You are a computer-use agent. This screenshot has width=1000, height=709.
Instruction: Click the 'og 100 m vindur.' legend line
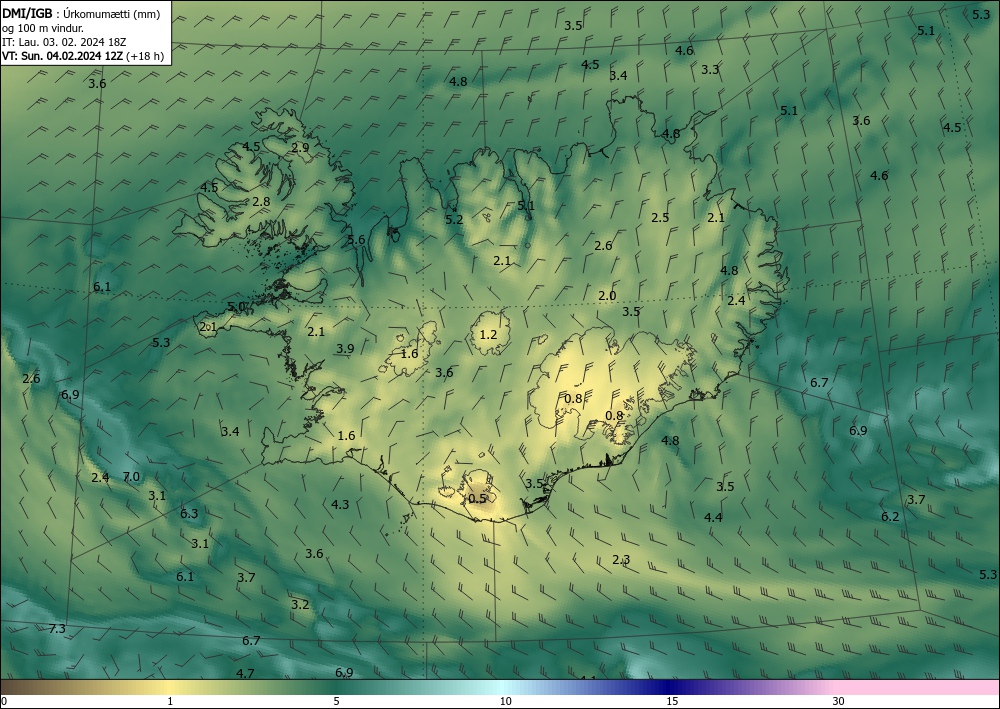[43, 28]
